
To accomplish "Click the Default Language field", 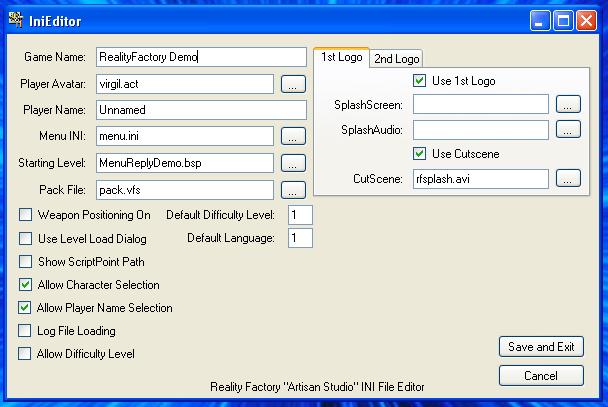I will pyautogui.click(x=300, y=238).
